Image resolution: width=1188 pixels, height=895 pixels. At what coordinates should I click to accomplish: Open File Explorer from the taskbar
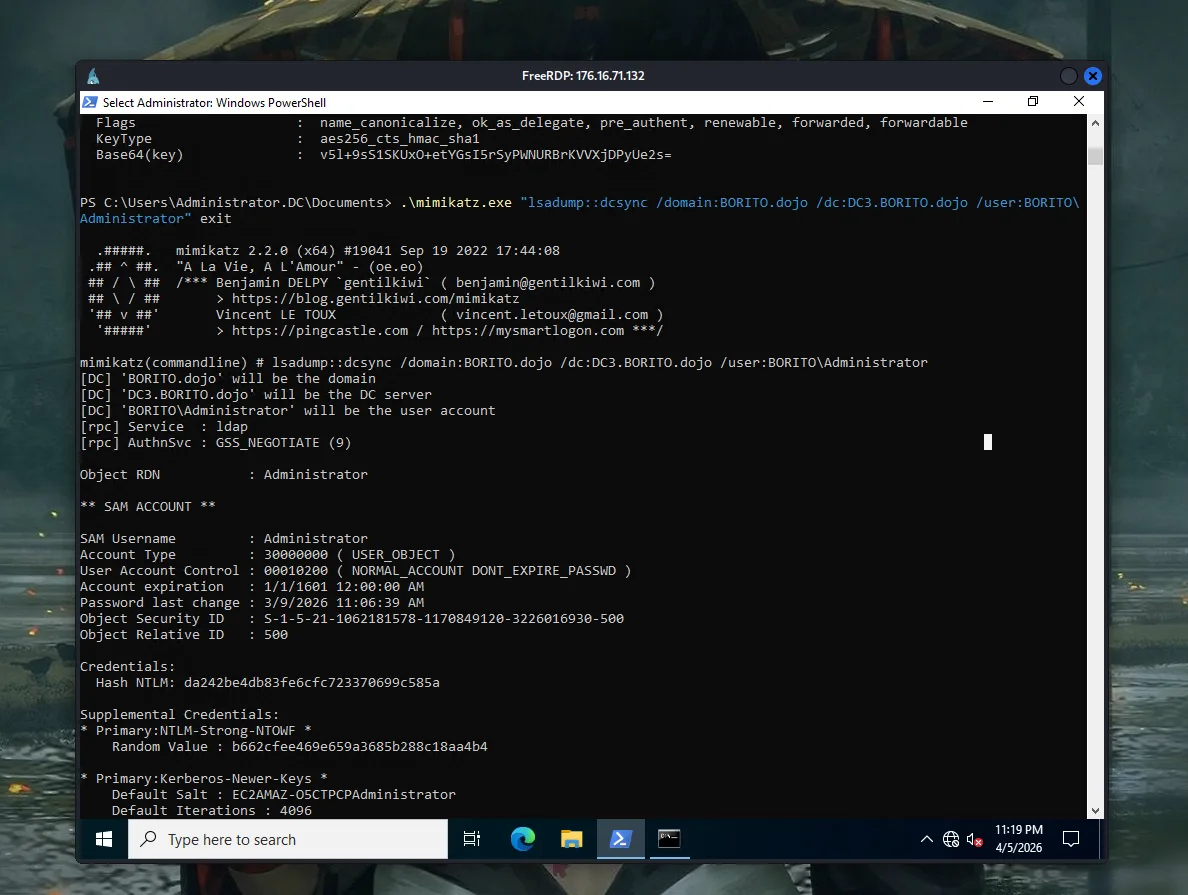[571, 839]
